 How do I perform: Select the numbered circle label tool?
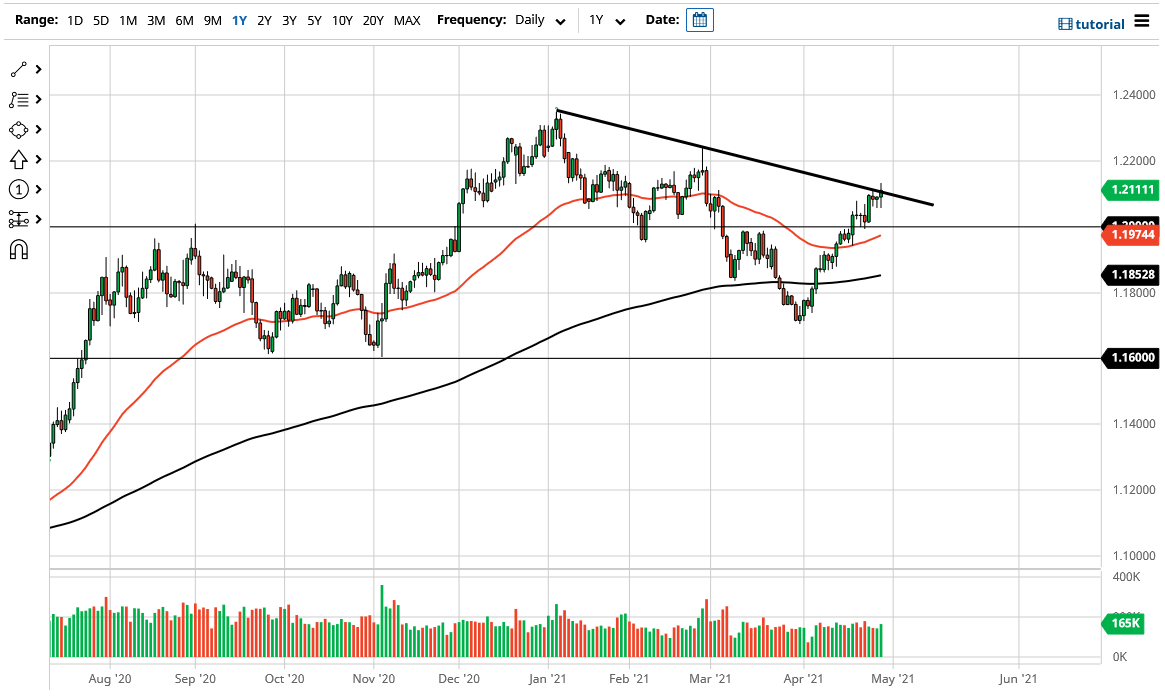(19, 189)
